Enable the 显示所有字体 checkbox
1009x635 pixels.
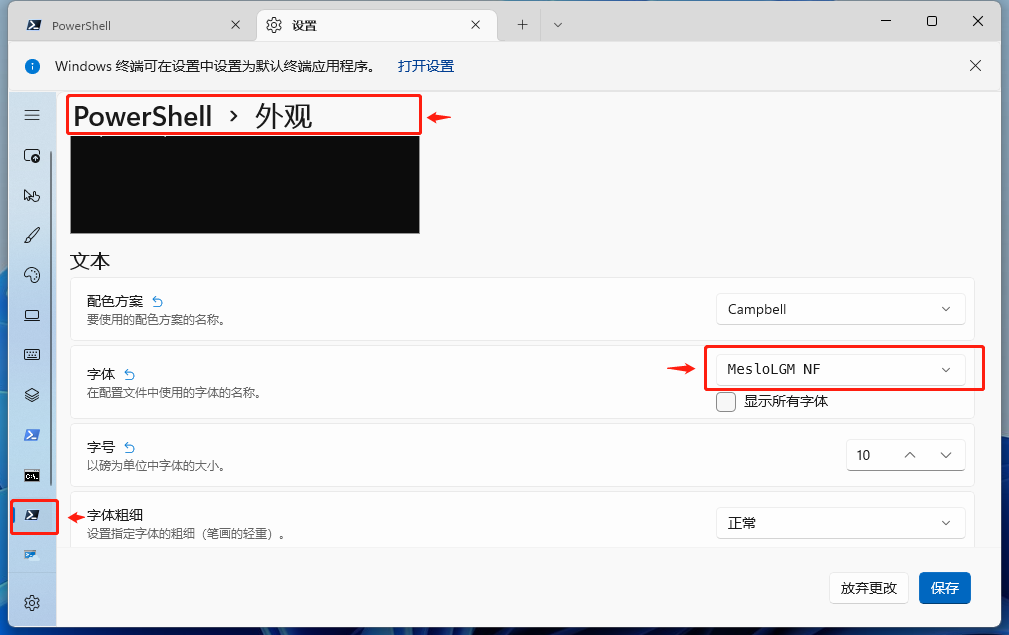[726, 401]
